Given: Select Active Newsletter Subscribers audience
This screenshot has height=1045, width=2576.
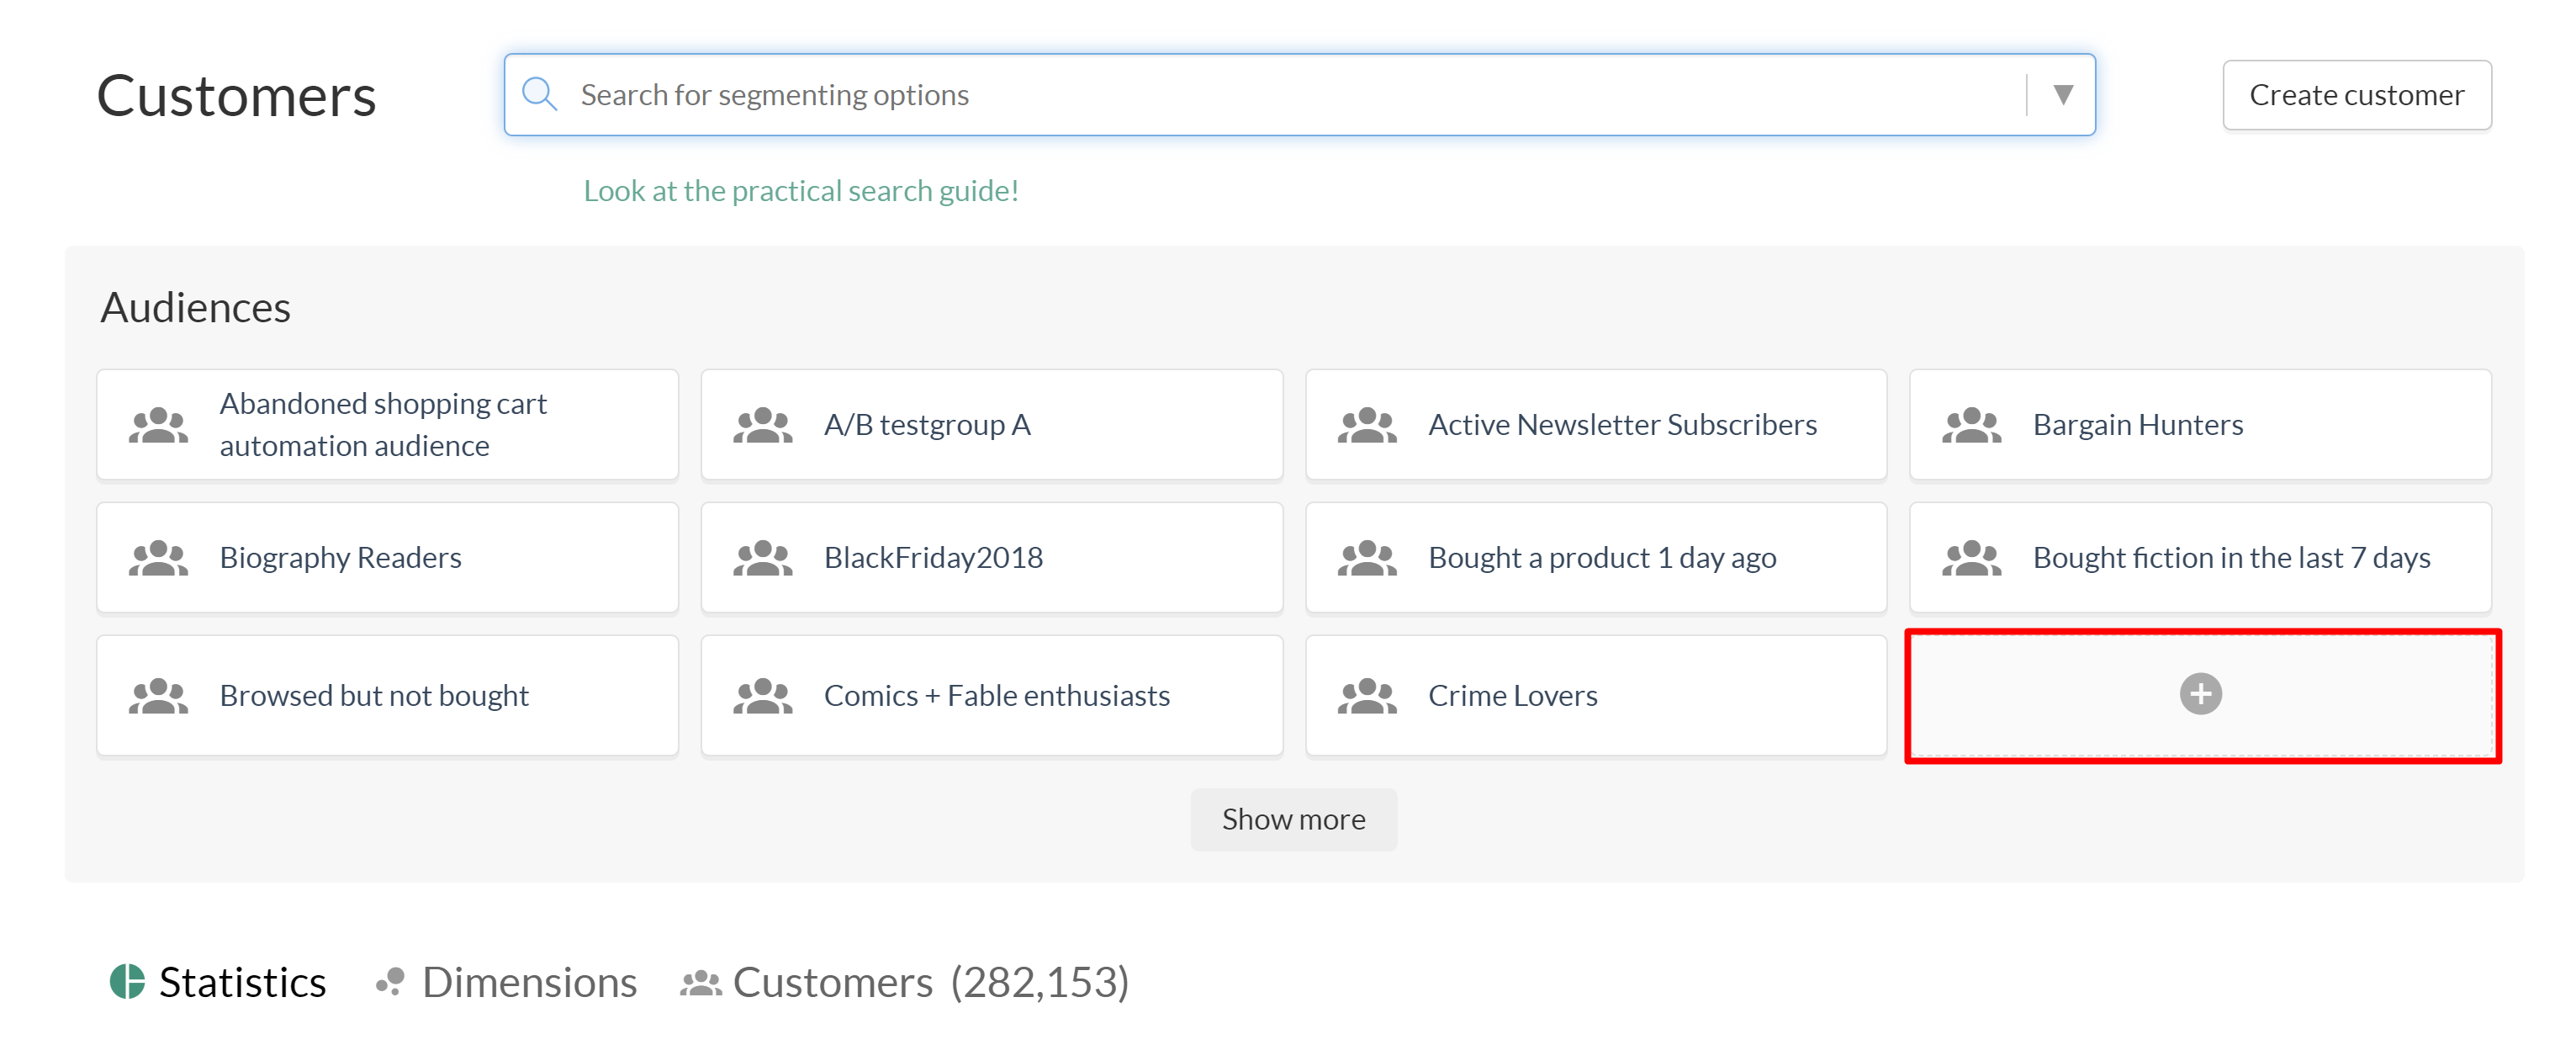Looking at the screenshot, I should coord(1621,425).
